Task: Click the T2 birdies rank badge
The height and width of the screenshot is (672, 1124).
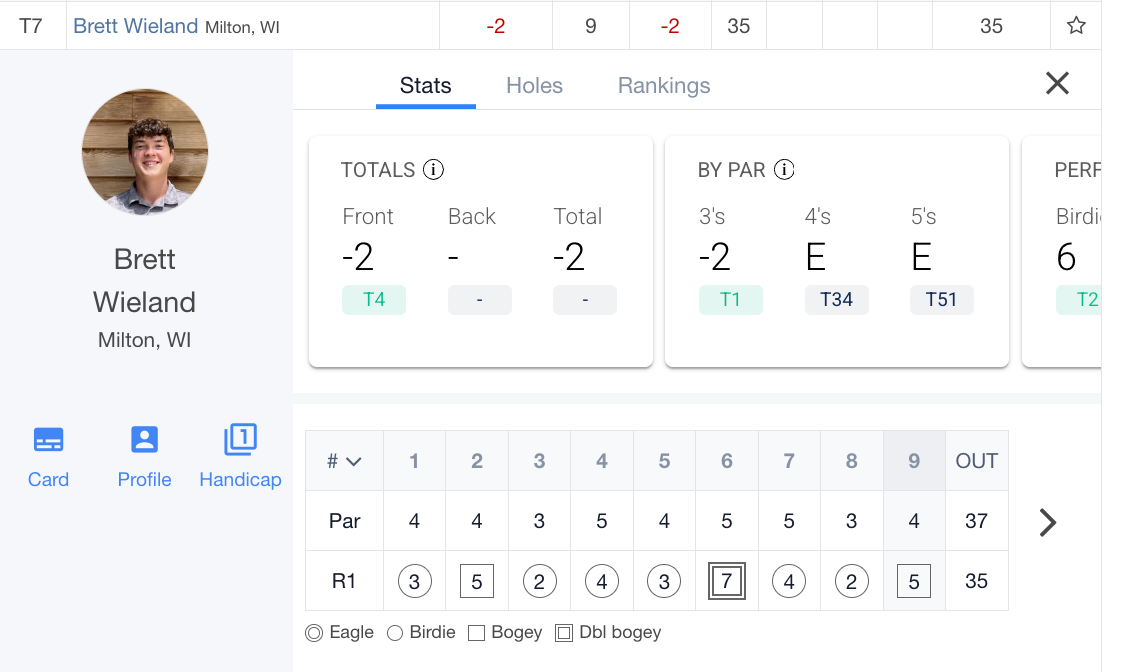Action: (1079, 300)
